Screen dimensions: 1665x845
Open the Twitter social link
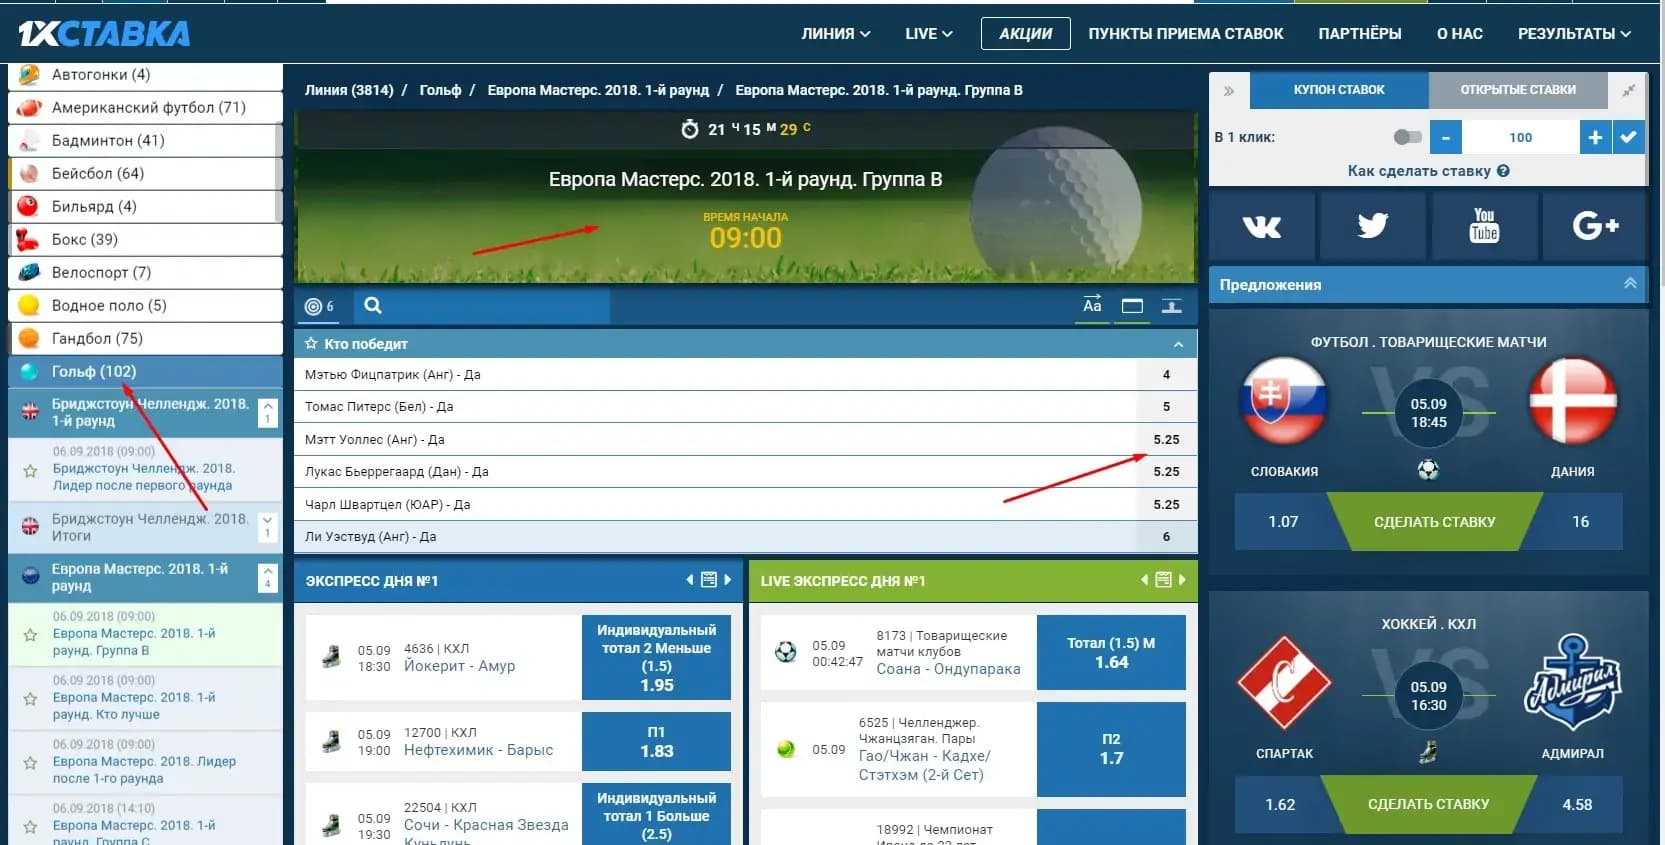pos(1373,226)
